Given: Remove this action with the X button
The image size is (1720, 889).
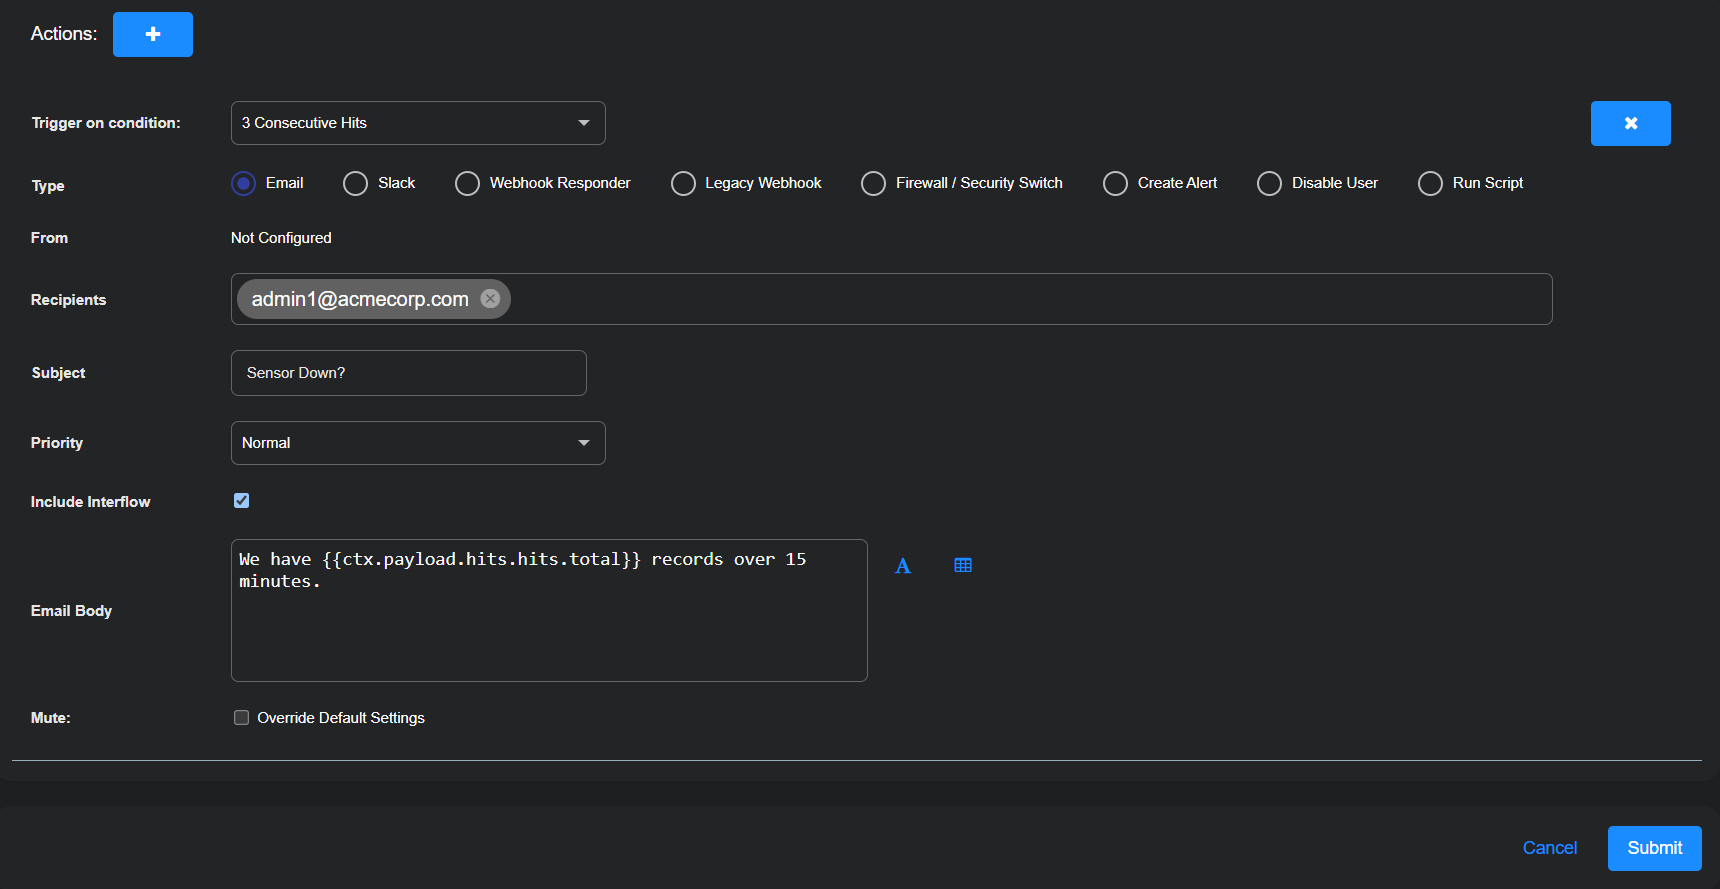Looking at the screenshot, I should 1630,123.
